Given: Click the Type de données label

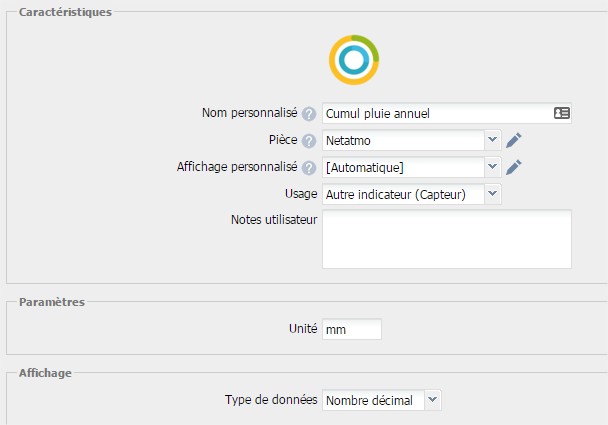Looking at the screenshot, I should 271,400.
